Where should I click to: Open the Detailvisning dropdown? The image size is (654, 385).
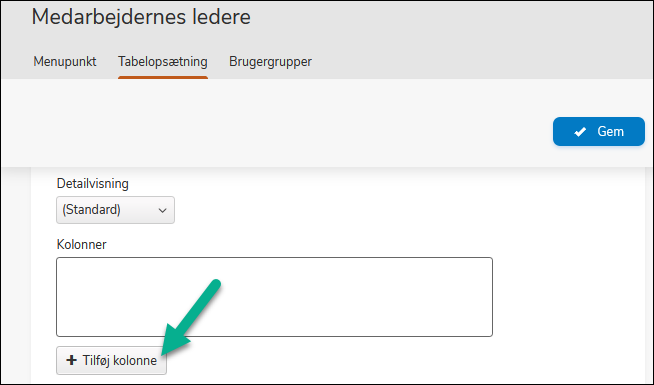point(116,210)
